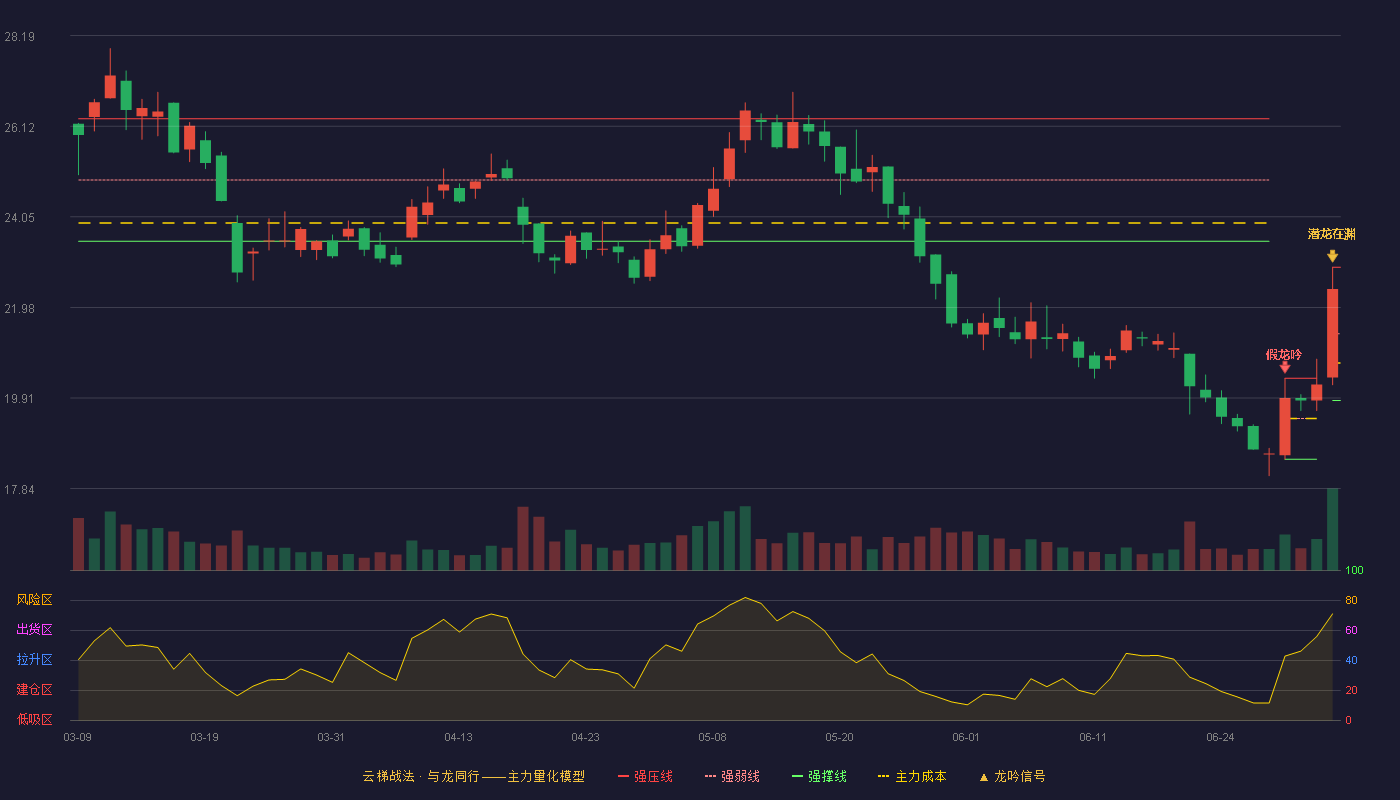Click the red 强压线 horizontal line
Viewport: 1400px width, 800px height.
tap(673, 119)
